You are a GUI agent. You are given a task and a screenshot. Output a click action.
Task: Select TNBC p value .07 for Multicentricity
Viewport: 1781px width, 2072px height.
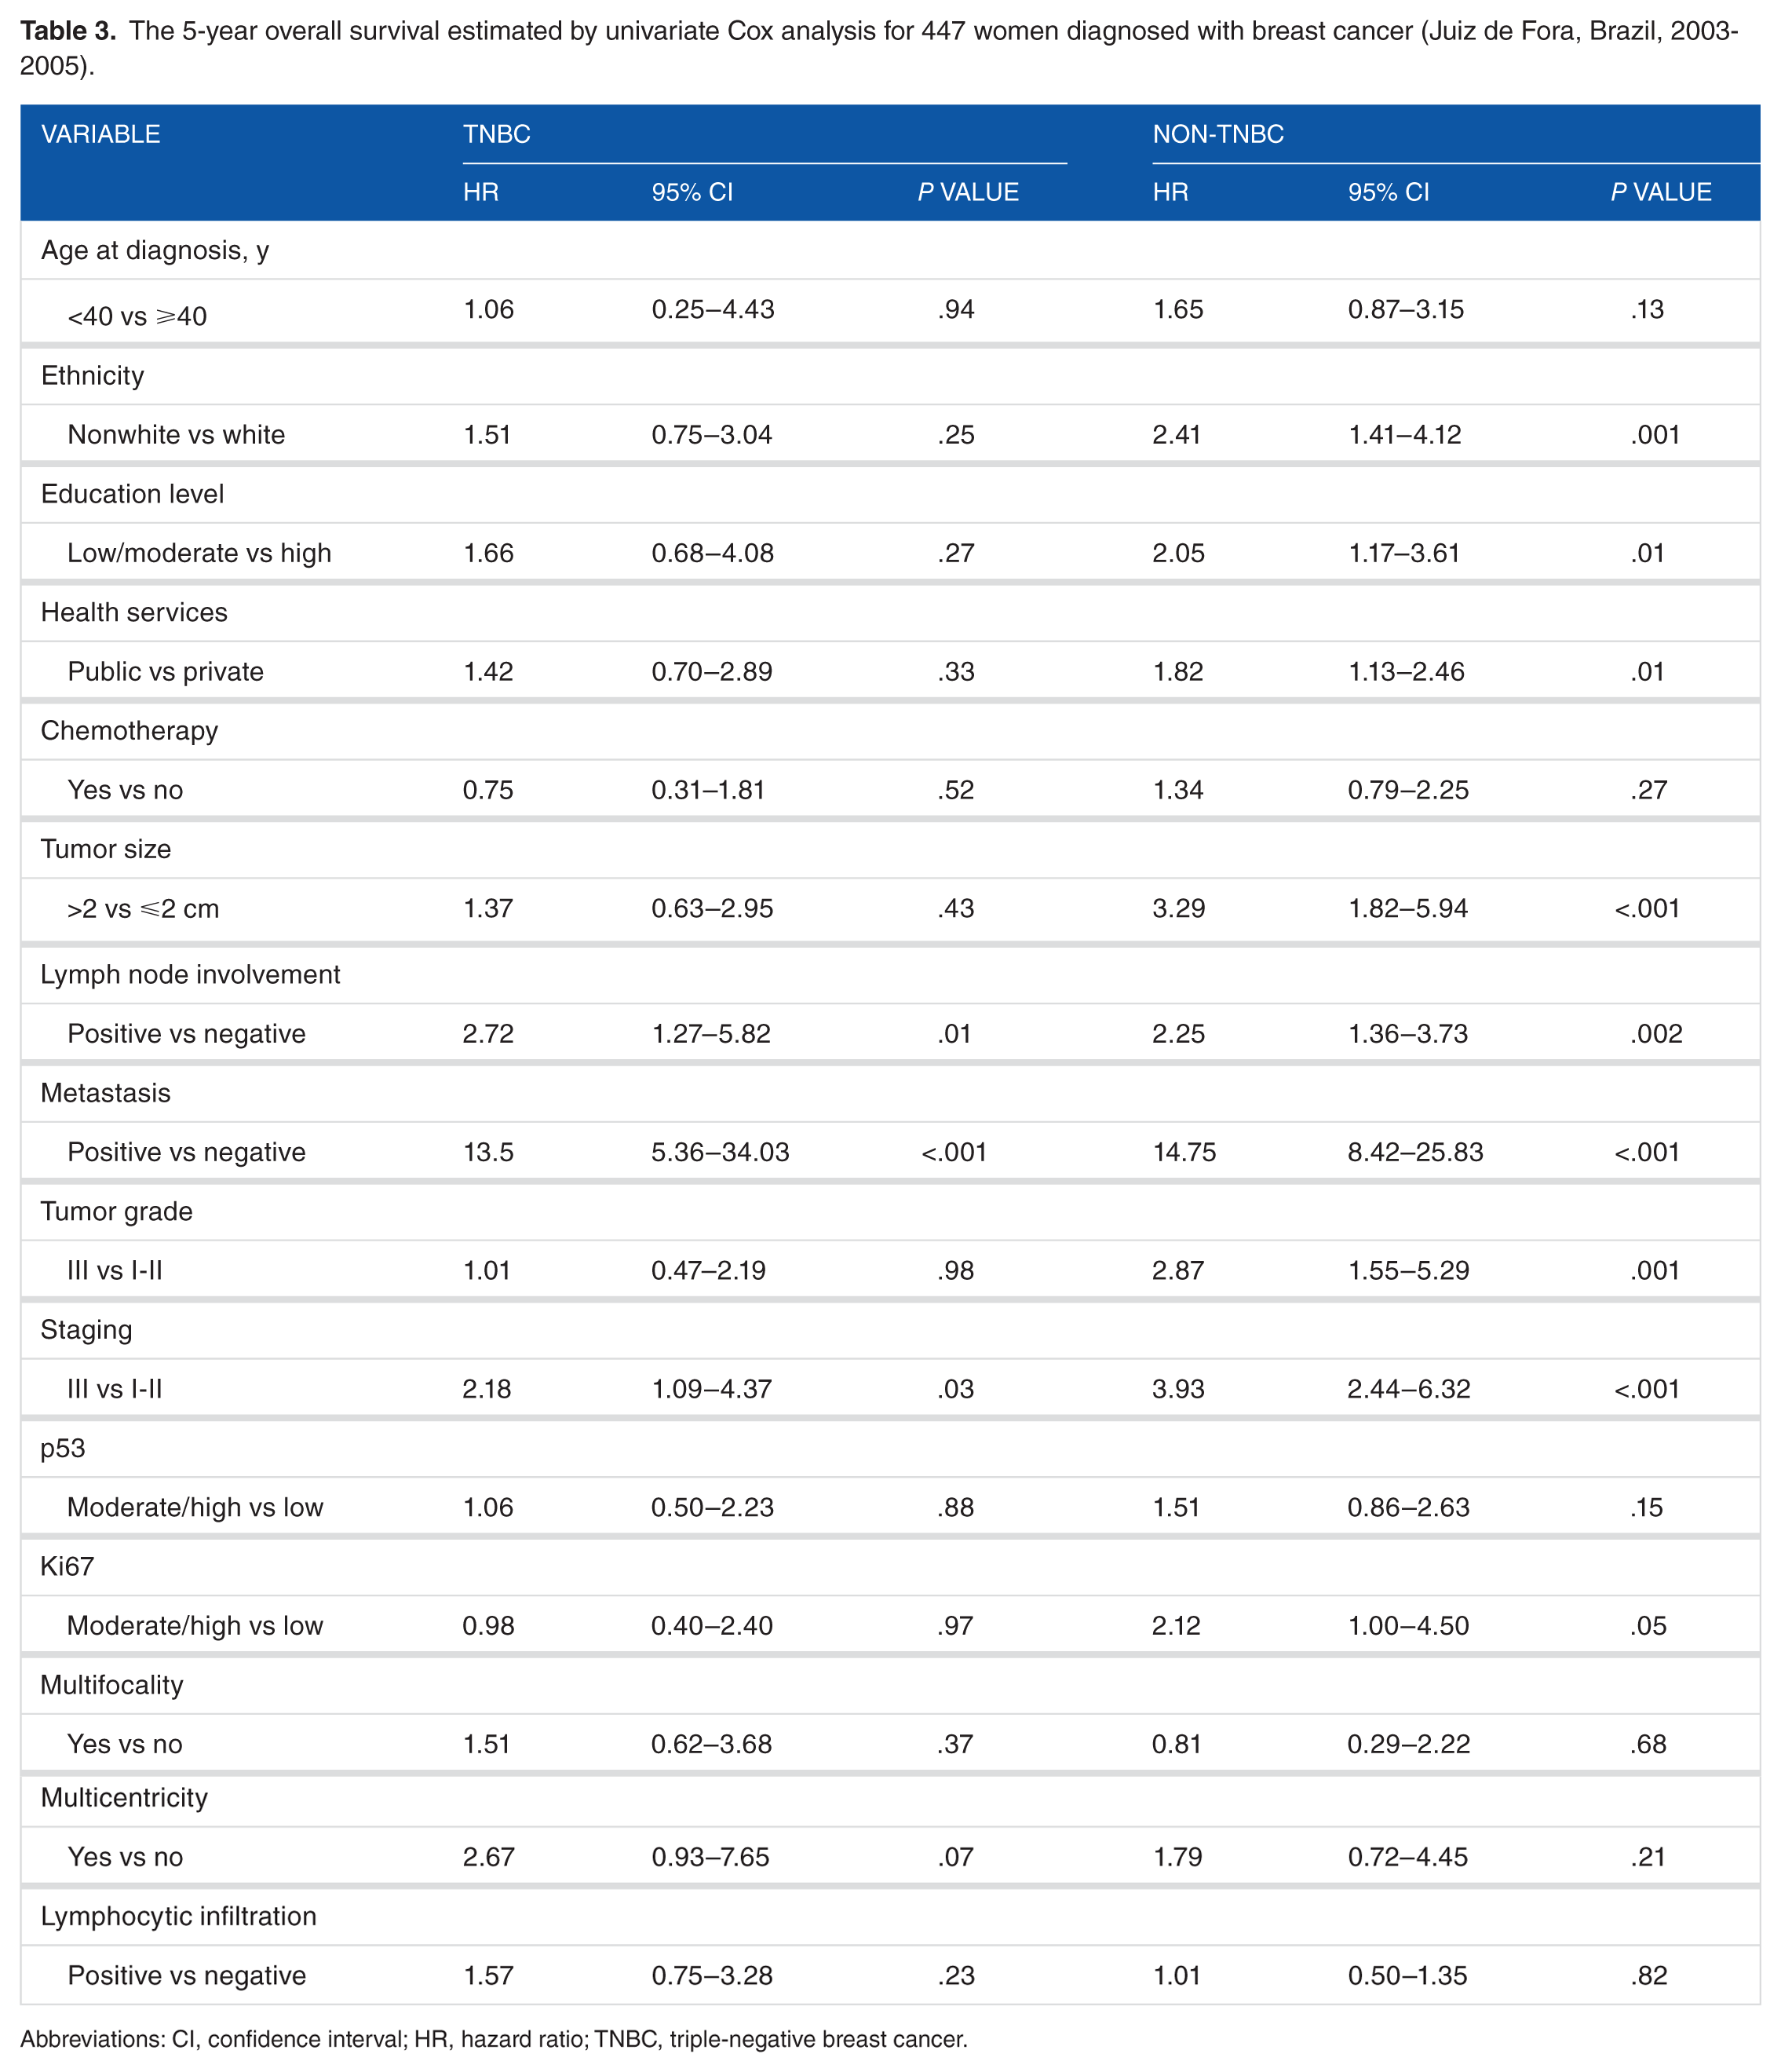[956, 1857]
